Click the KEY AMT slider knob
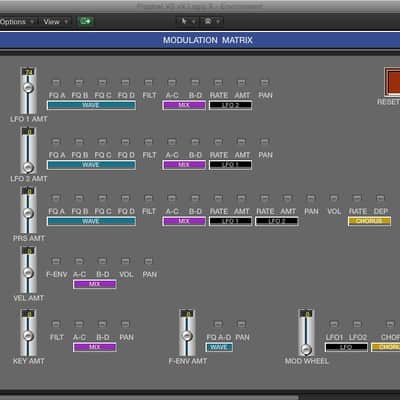This screenshot has height=400, width=400. (x=28, y=336)
